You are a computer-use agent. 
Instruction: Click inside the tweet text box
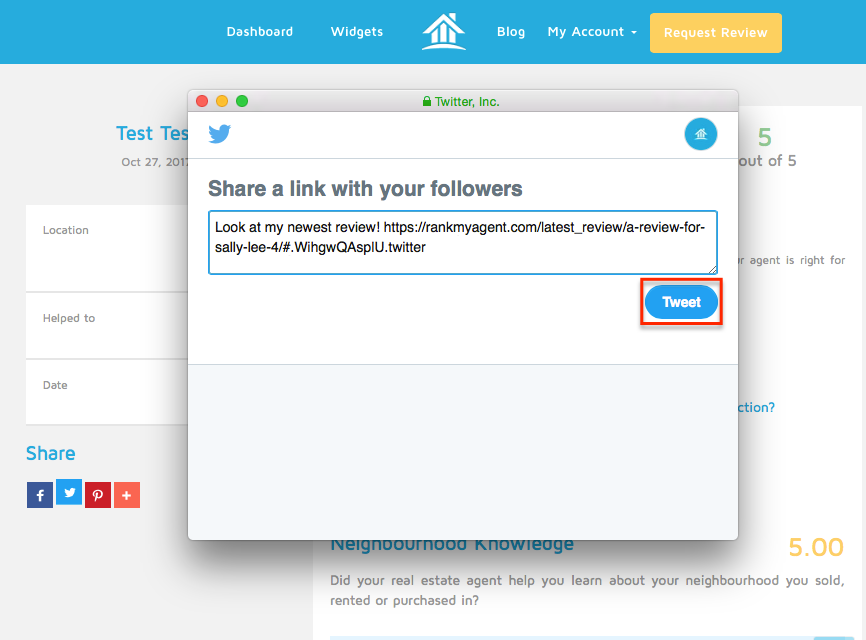tap(463, 242)
